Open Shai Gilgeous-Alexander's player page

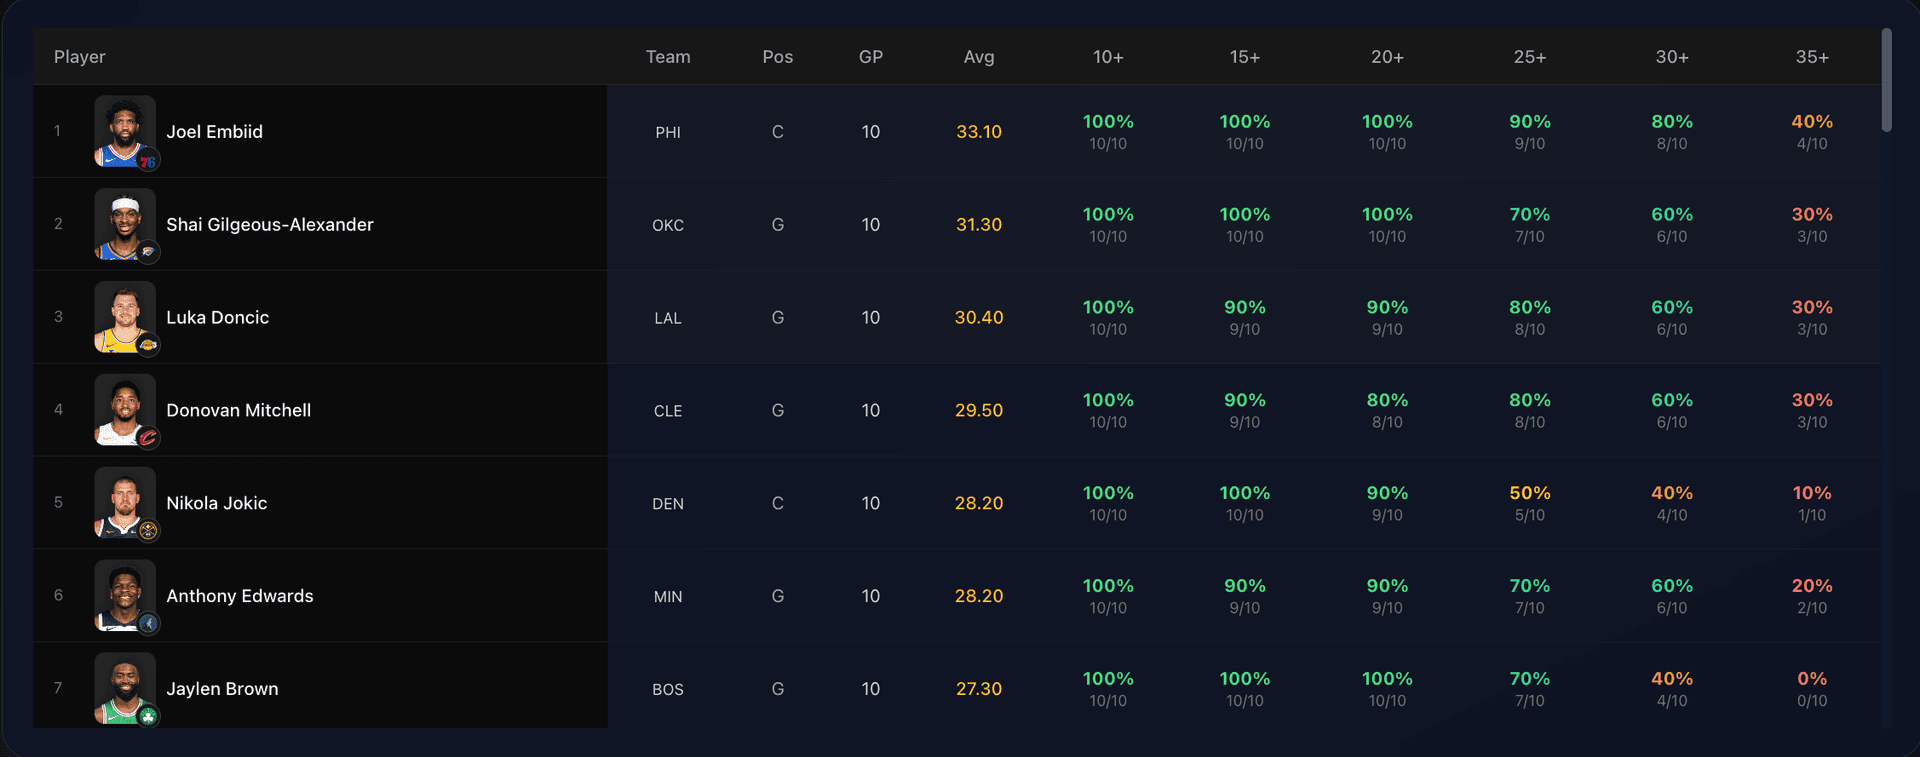(270, 224)
